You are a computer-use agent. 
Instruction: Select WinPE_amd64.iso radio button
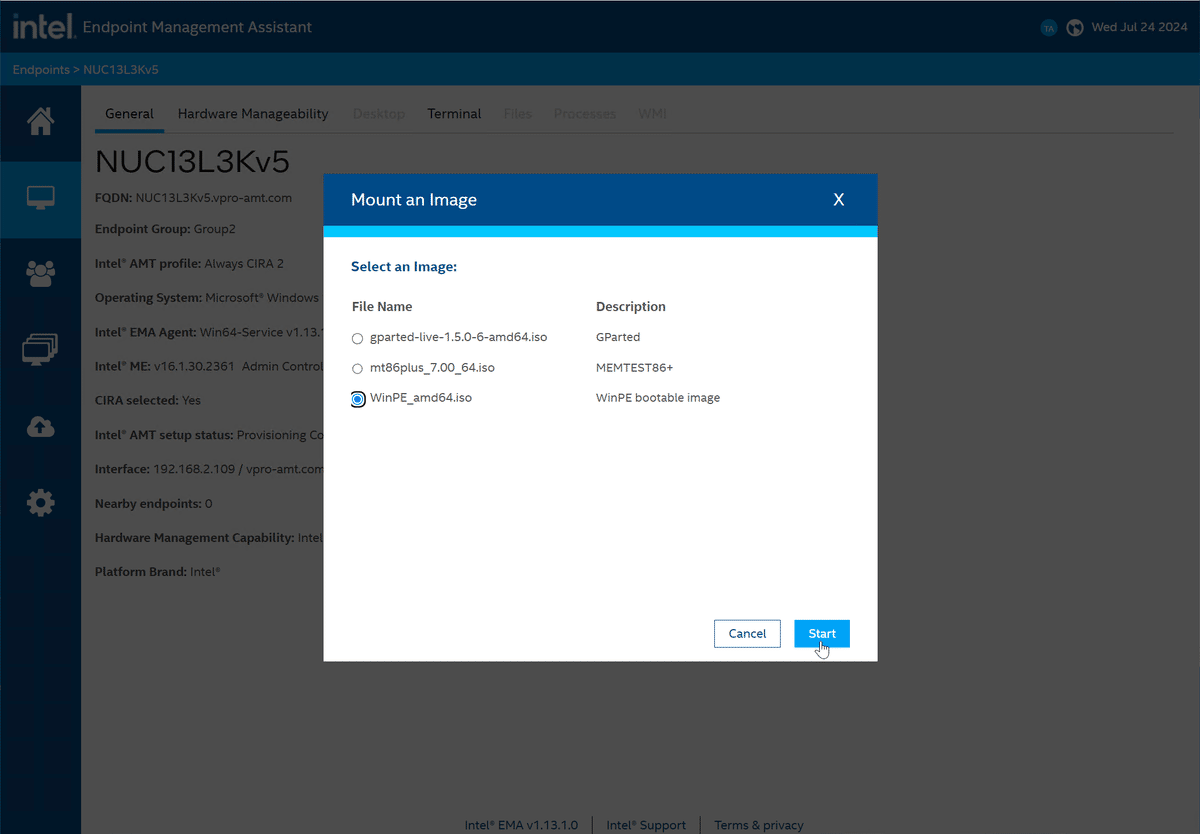click(x=358, y=399)
